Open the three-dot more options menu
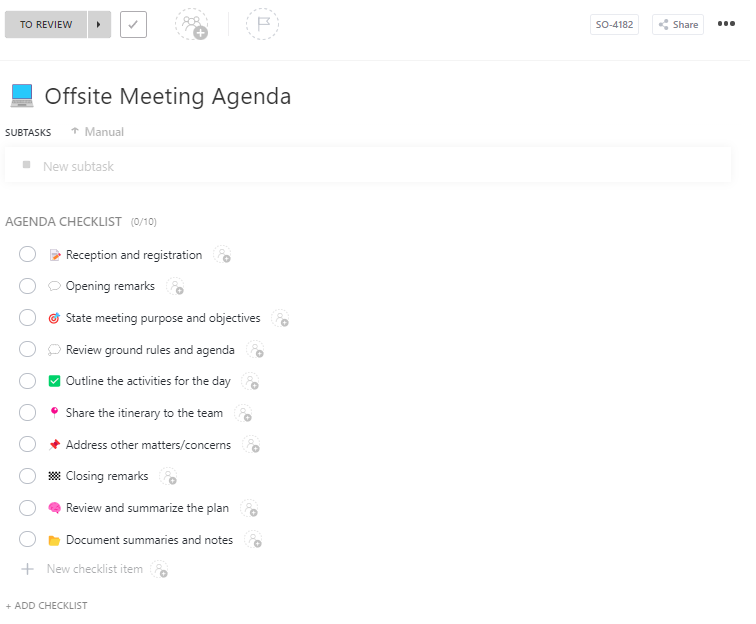Viewport: 756px width, 624px height. 726,24
